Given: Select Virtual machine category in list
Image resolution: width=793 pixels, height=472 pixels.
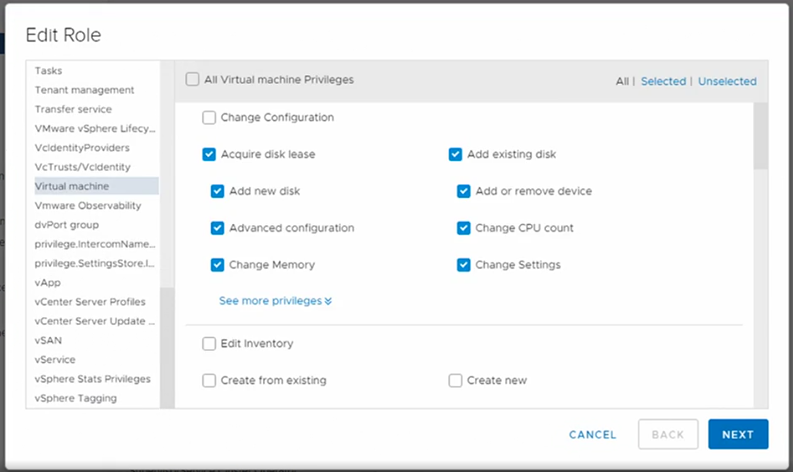Looking at the screenshot, I should tap(72, 186).
